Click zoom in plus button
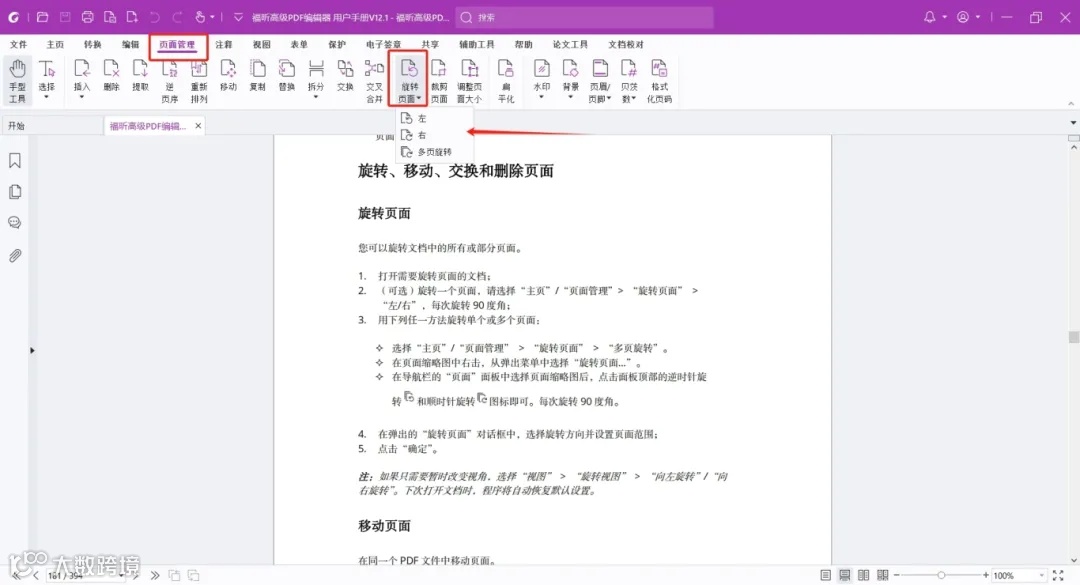 [x=986, y=575]
